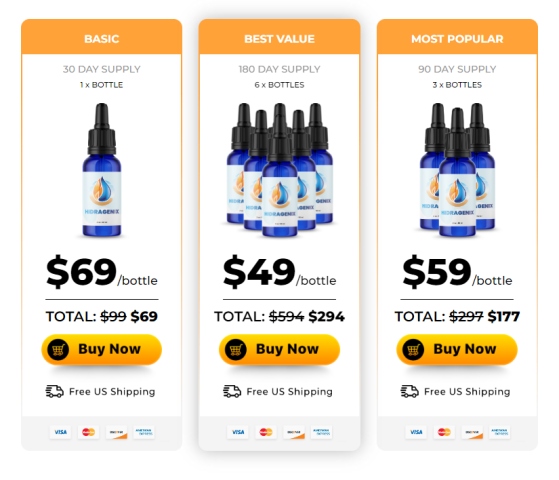
Task: Select the BASIC header banner
Action: (x=102, y=37)
